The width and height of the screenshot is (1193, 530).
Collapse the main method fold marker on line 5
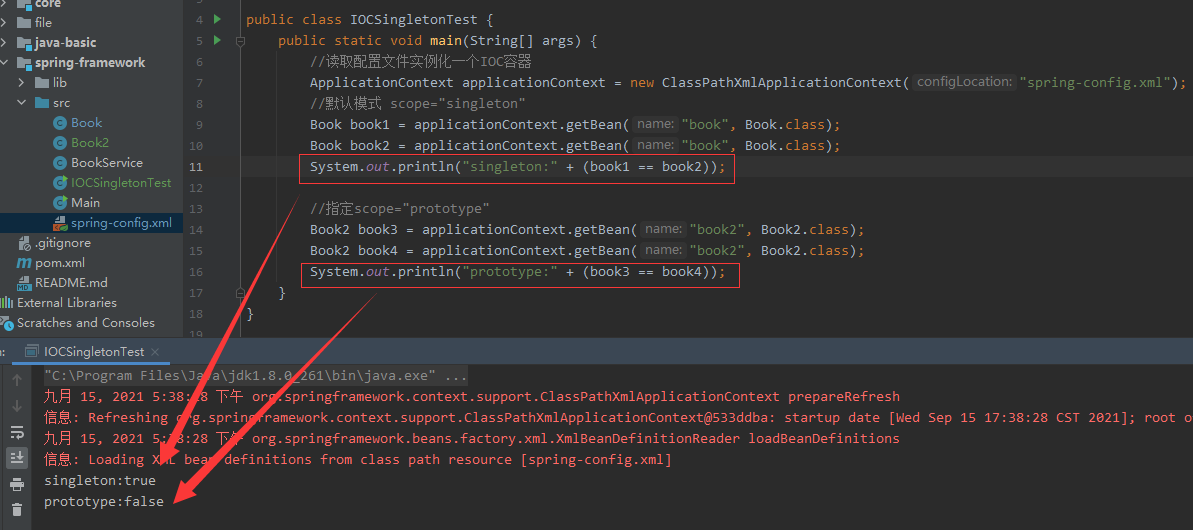click(240, 41)
